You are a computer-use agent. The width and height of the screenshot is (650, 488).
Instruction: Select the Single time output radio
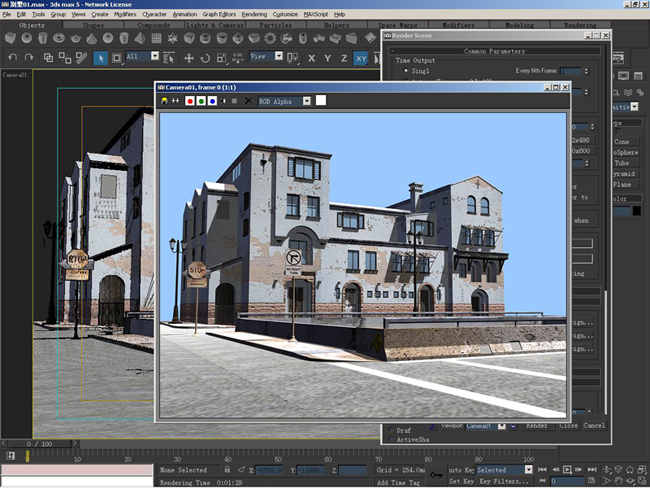[x=406, y=70]
